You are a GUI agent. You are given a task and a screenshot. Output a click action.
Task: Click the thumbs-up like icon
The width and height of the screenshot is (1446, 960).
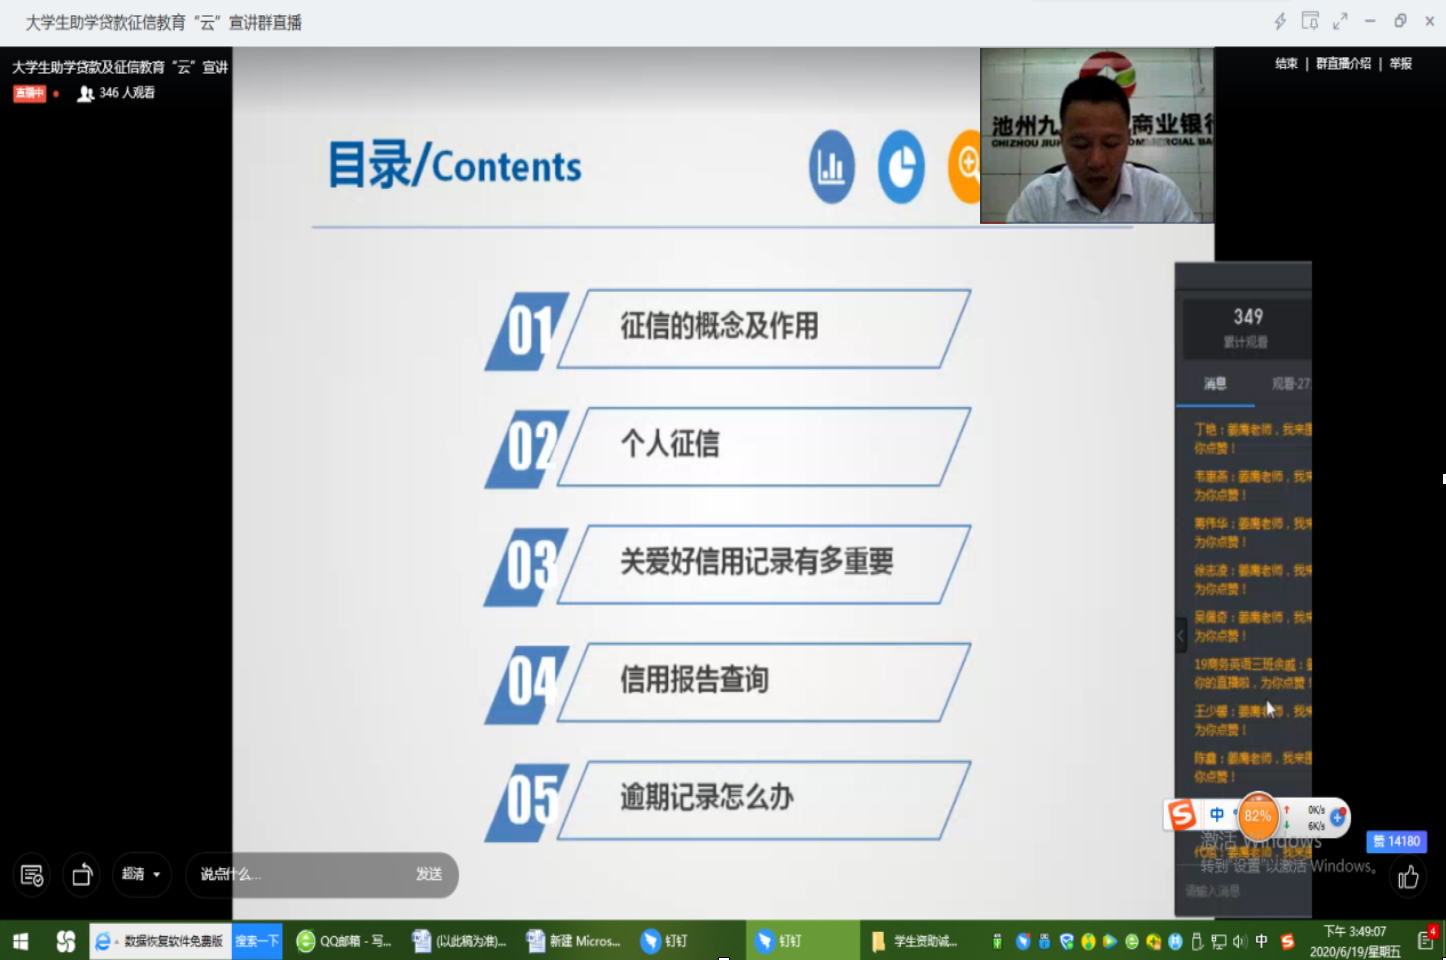point(1408,878)
